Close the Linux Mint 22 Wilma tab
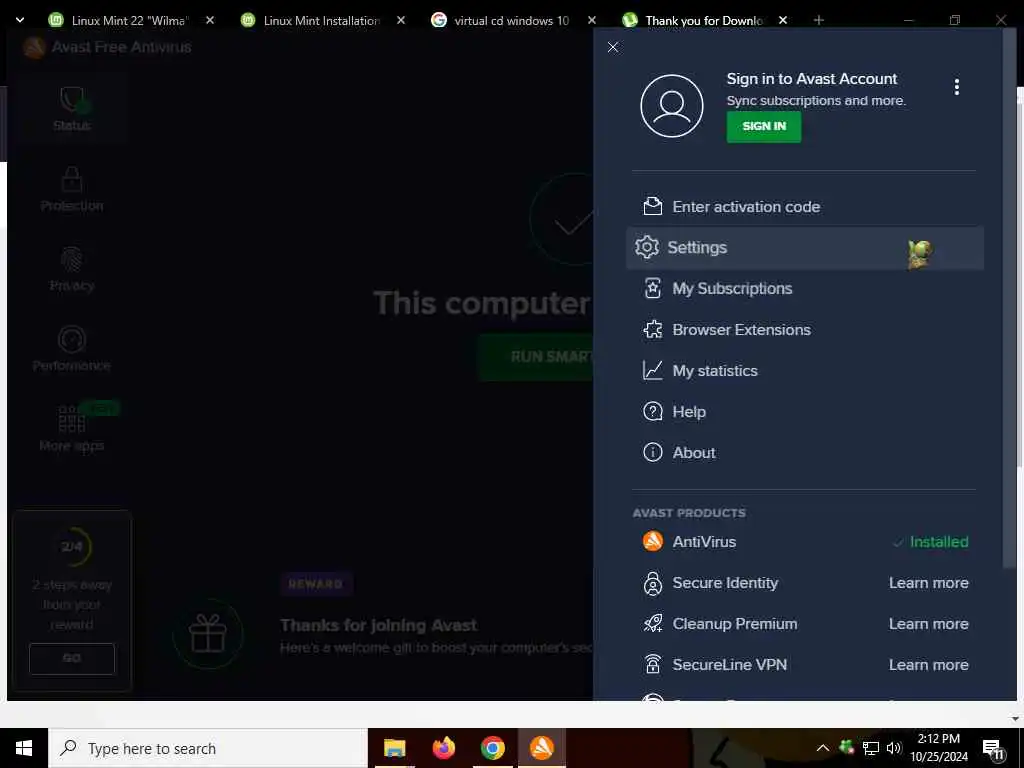Image resolution: width=1024 pixels, height=768 pixels. [210, 20]
